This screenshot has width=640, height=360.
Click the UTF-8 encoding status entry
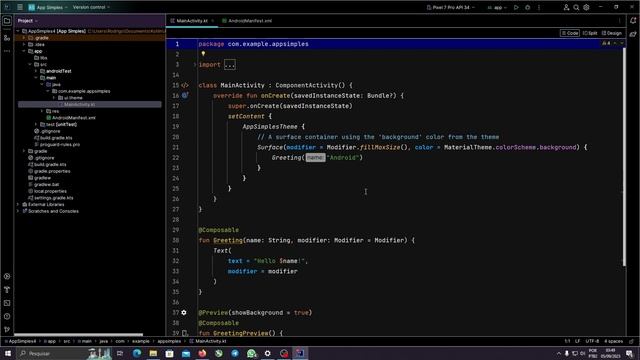click(592, 341)
